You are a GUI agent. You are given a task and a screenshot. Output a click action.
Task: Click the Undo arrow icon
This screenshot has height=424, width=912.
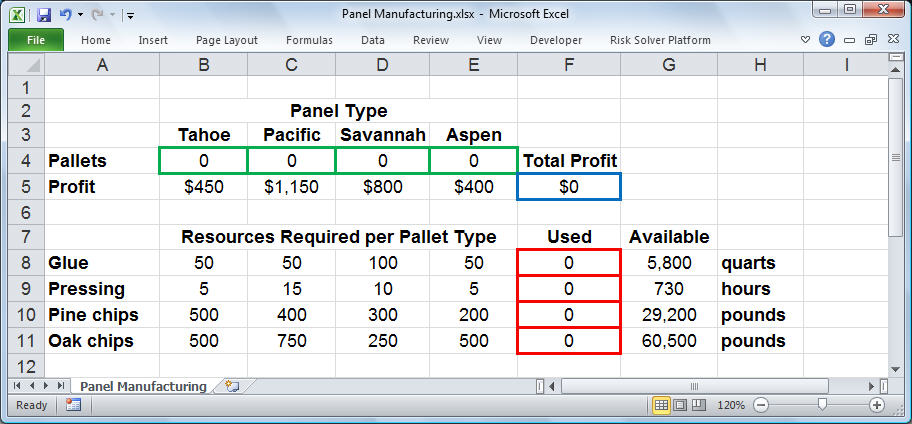[x=65, y=15]
